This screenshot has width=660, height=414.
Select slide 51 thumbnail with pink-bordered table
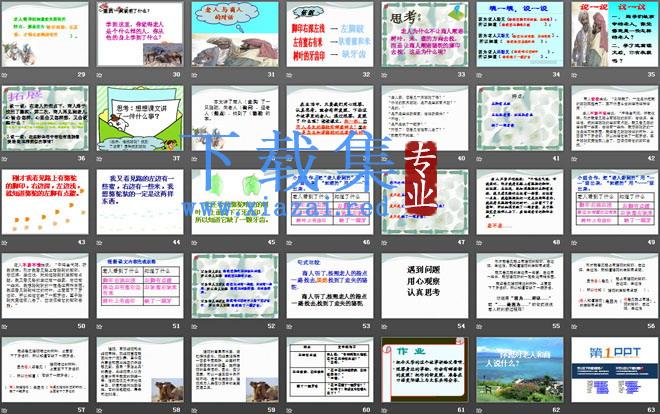[x=140, y=286]
